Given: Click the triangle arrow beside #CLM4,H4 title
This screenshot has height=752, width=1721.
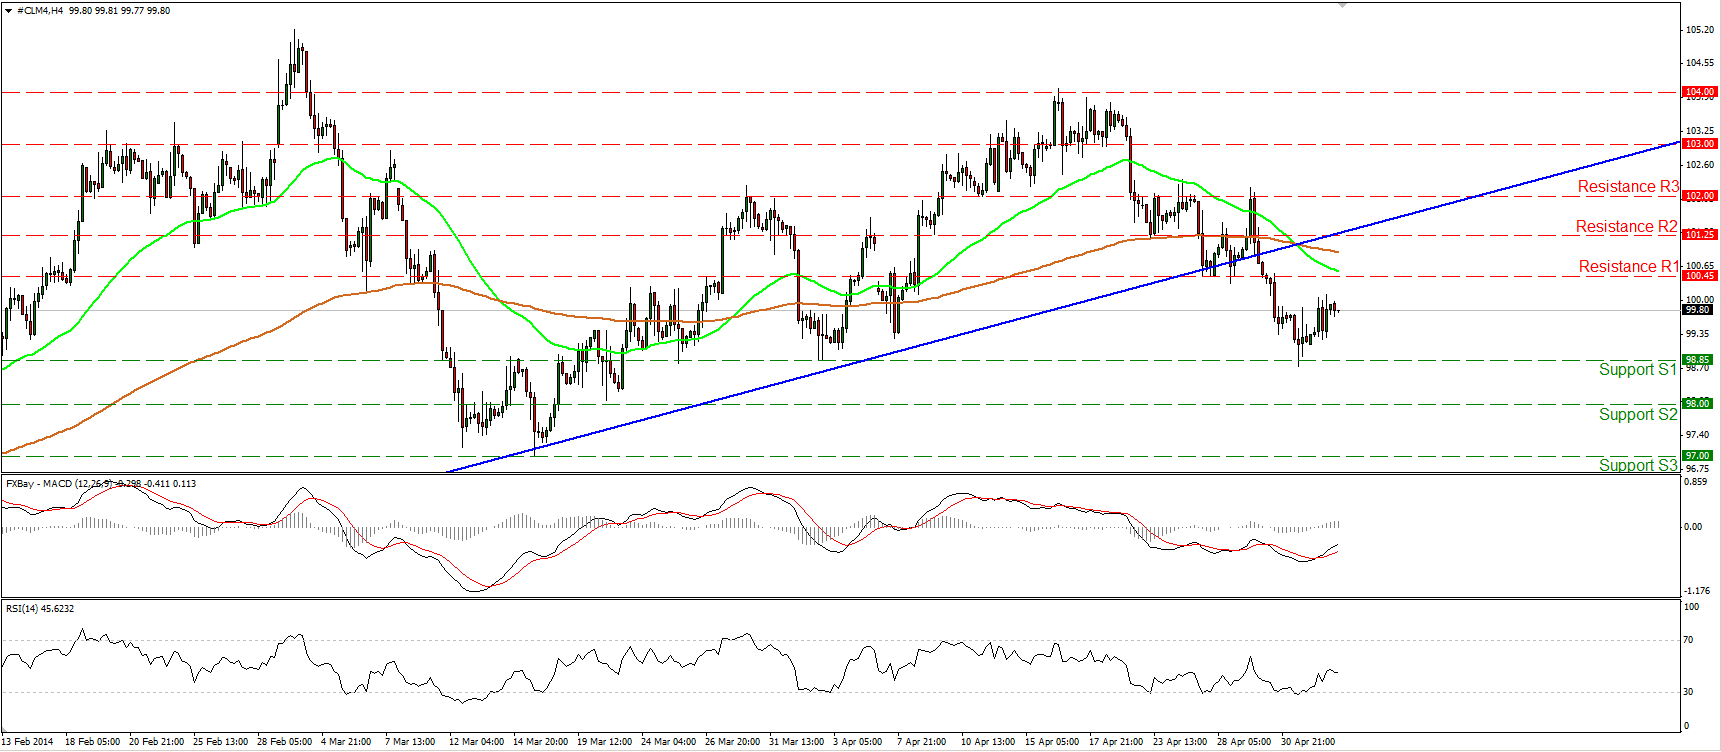Looking at the screenshot, I should (x=9, y=10).
